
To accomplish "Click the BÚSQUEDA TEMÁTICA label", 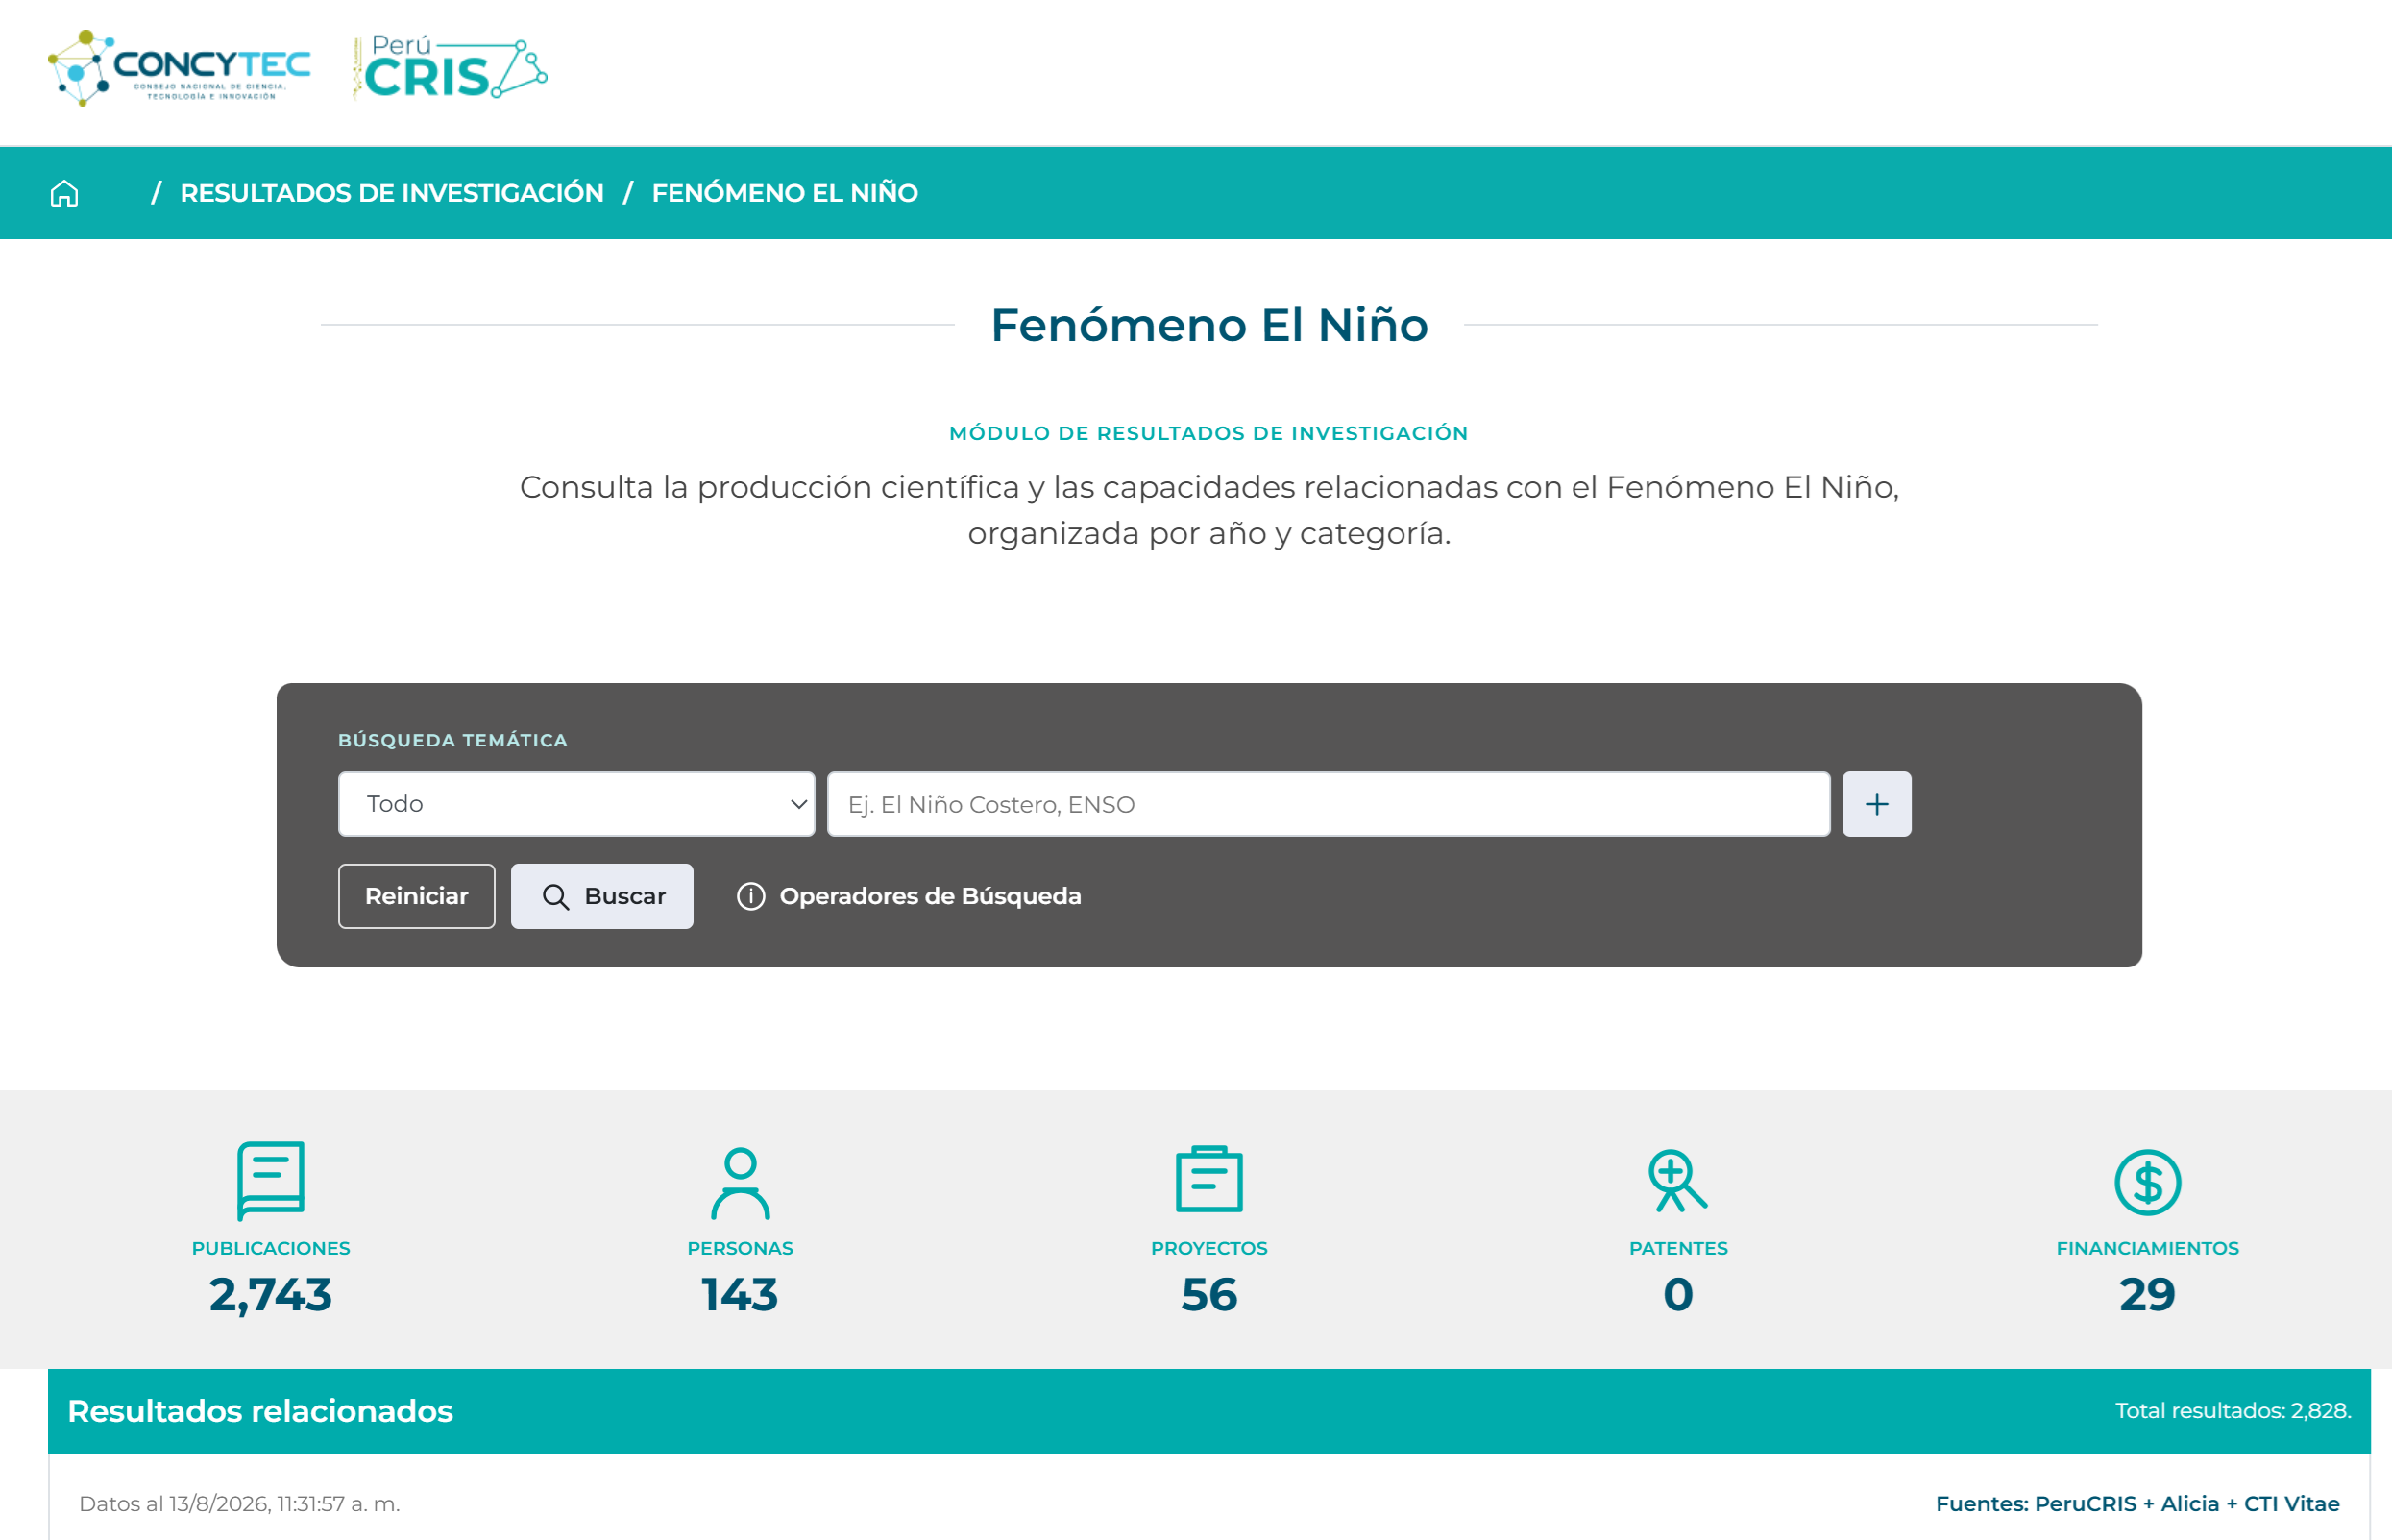I will (453, 740).
